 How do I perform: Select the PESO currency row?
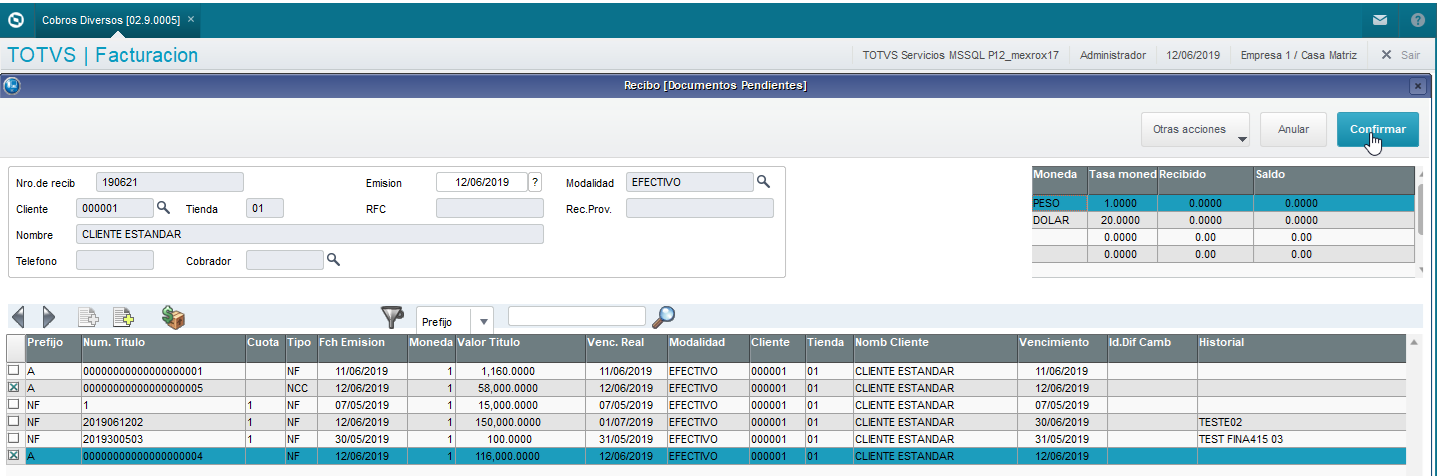1223,203
